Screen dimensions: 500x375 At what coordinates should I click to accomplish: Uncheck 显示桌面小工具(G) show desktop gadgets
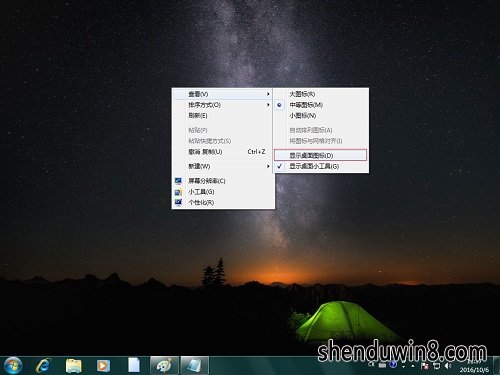[321, 166]
